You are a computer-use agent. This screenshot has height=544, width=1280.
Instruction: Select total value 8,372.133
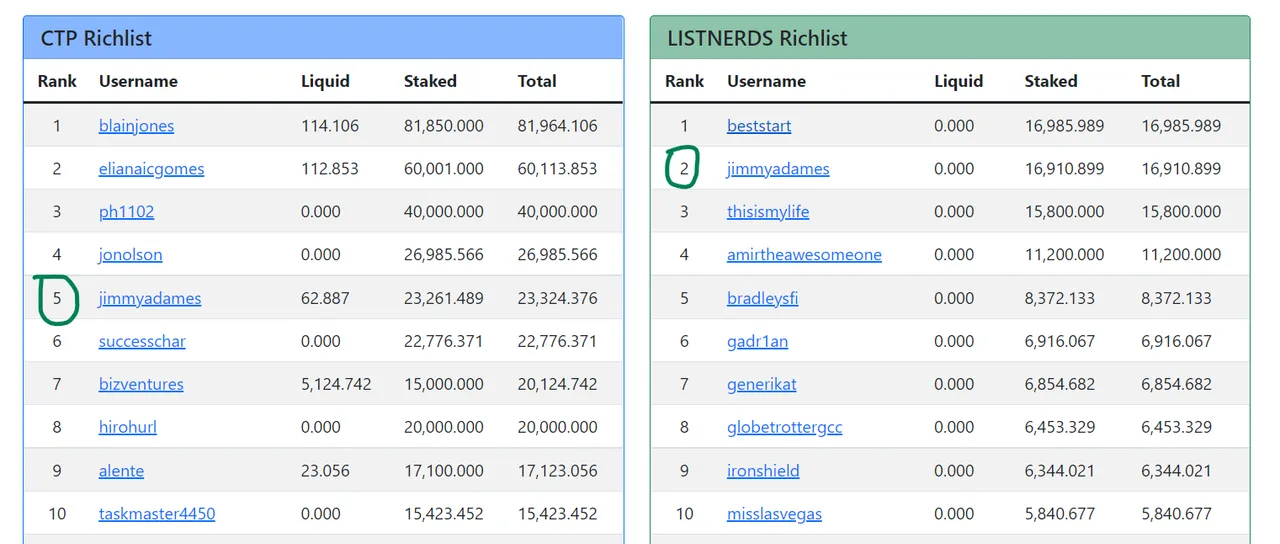click(1176, 298)
